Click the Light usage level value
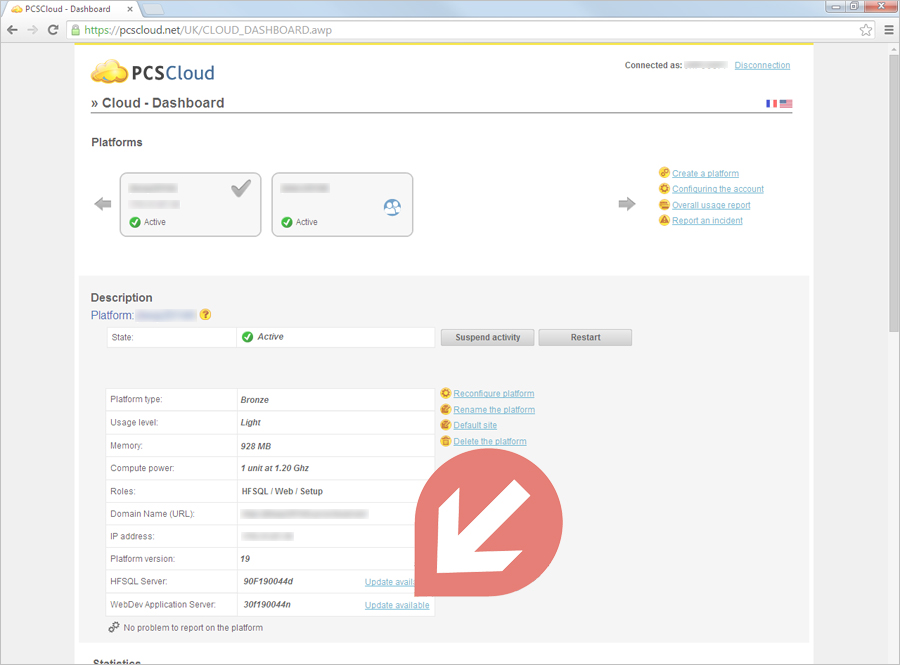The height and width of the screenshot is (665, 900). coord(250,422)
